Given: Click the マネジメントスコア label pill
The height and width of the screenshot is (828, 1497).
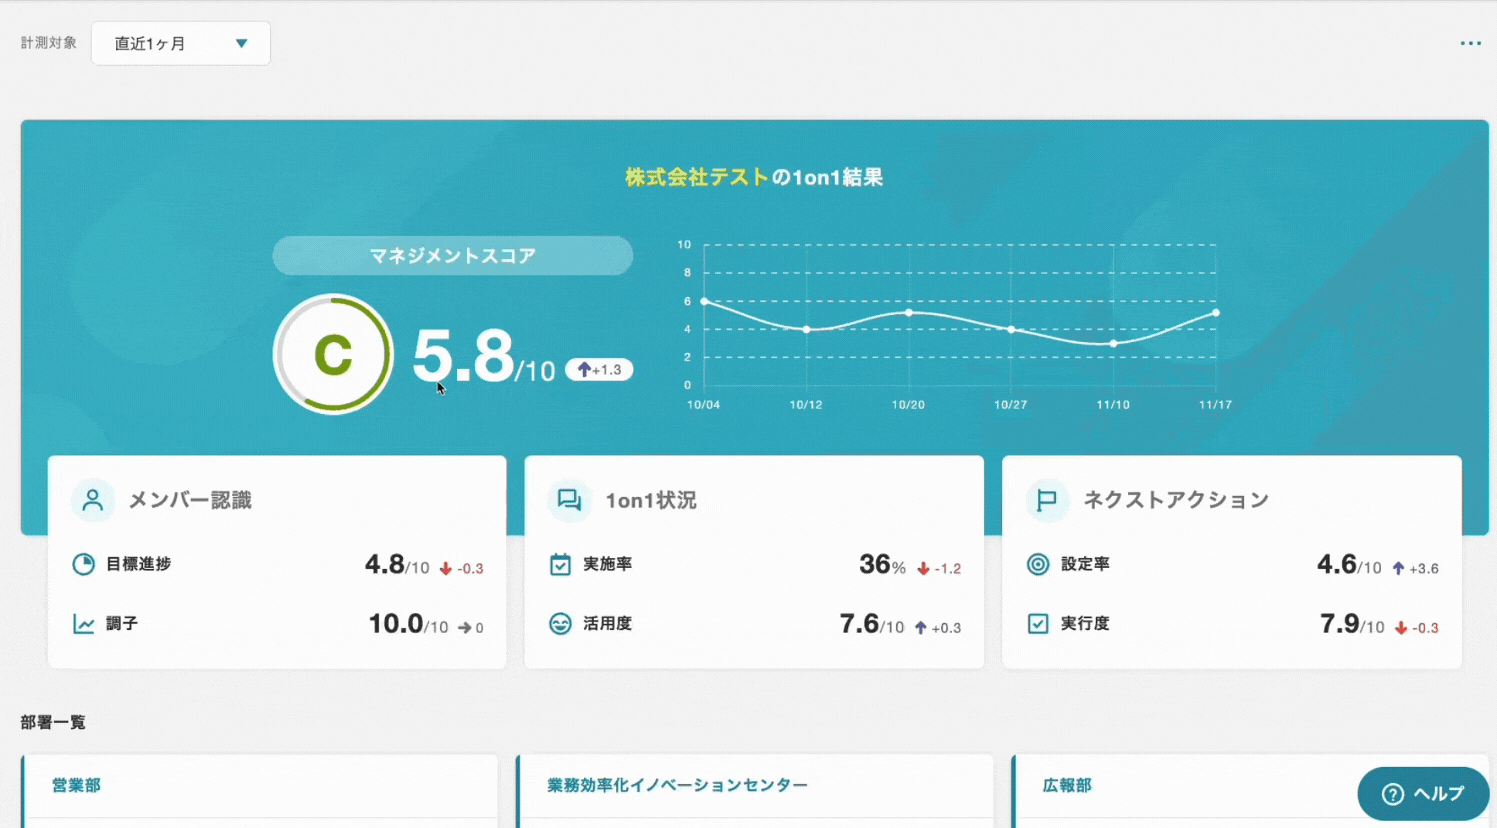Looking at the screenshot, I should 452,256.
